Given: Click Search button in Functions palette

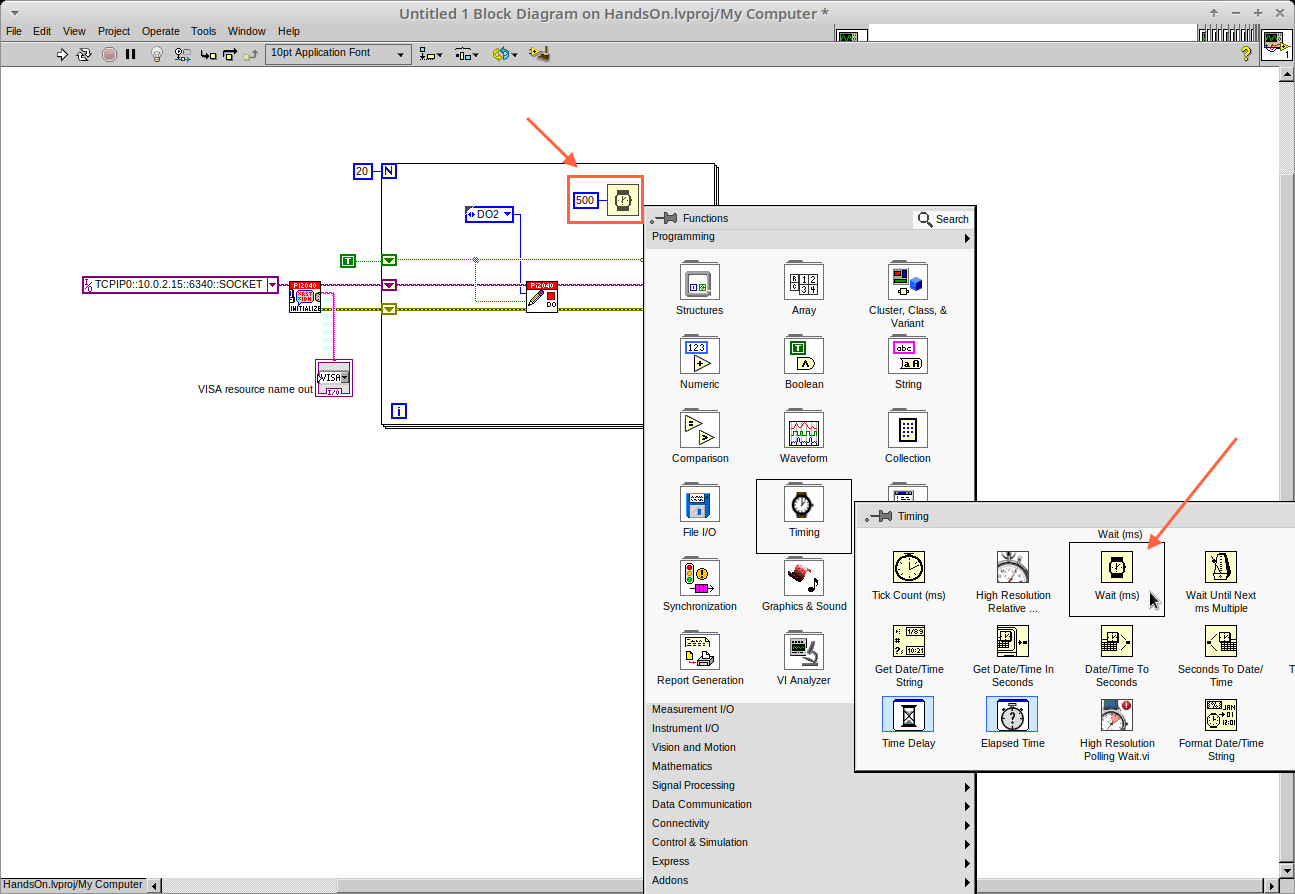Looking at the screenshot, I should click(x=943, y=219).
